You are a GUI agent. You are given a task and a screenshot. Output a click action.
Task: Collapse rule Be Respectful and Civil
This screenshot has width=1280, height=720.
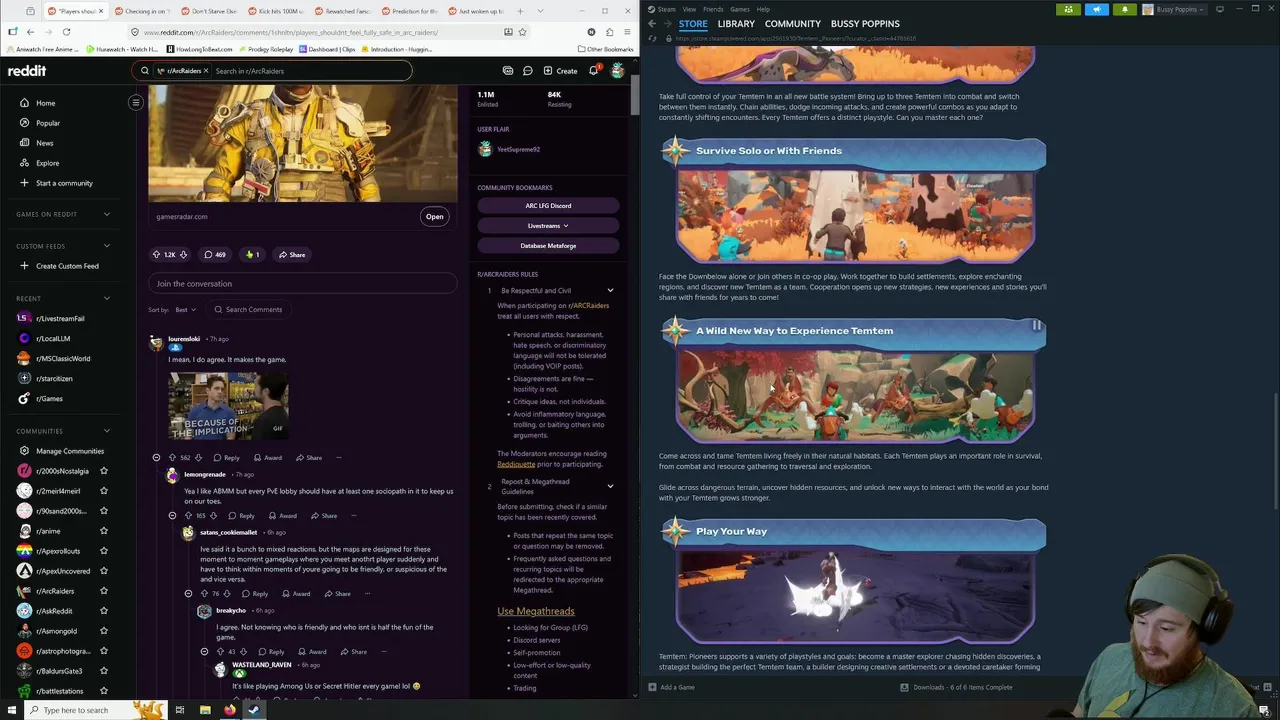(x=610, y=291)
